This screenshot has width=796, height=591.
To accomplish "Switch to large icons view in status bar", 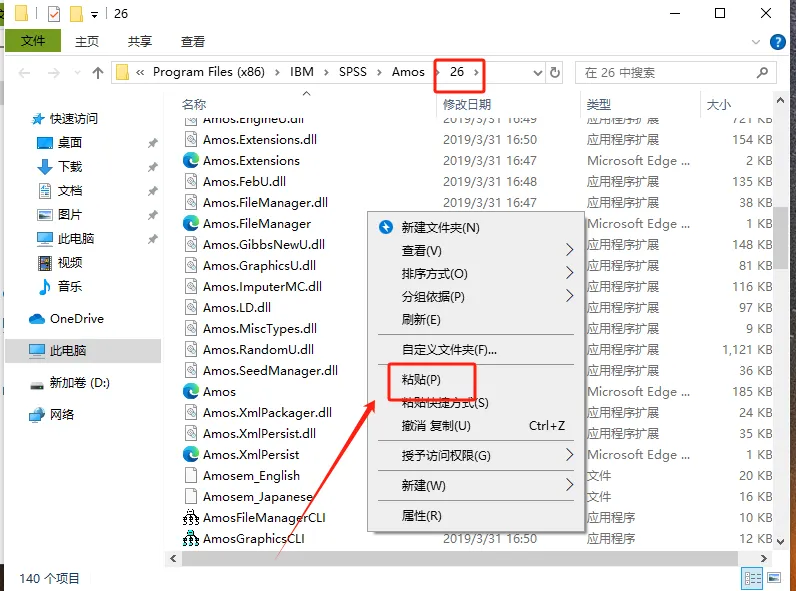I will pyautogui.click(x=774, y=578).
